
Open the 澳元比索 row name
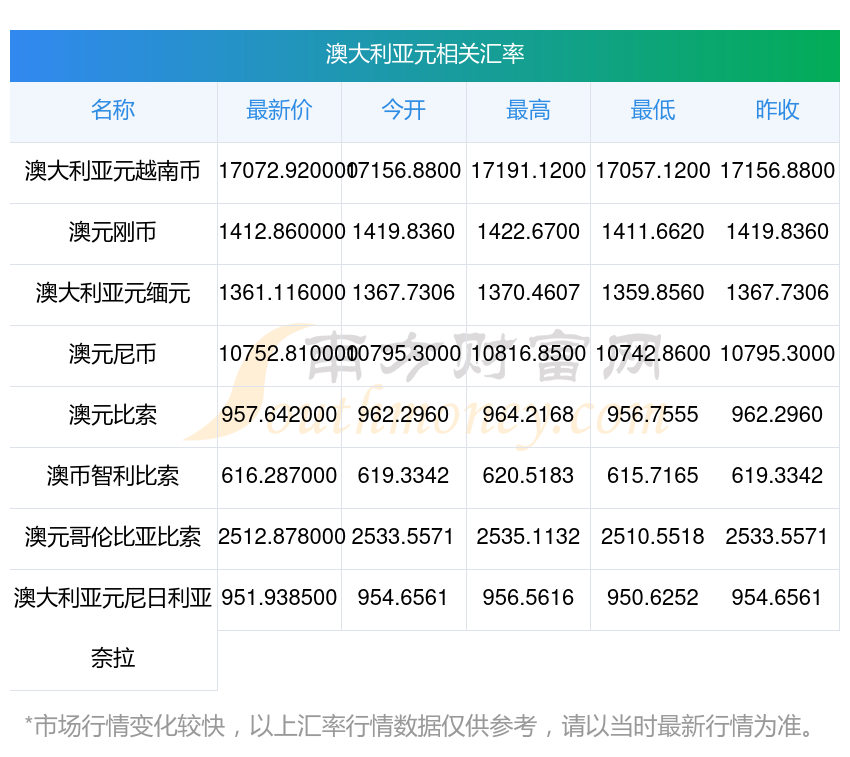[x=113, y=415]
